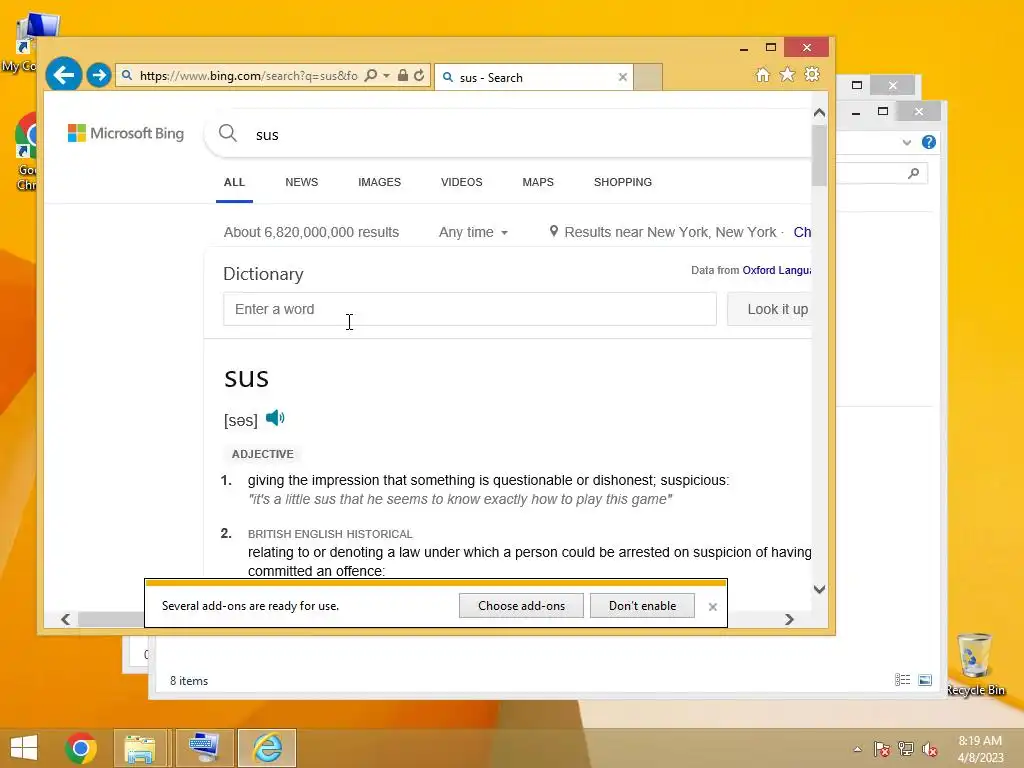Open File Explorer from the taskbar
The width and height of the screenshot is (1024, 768).
coord(141,748)
